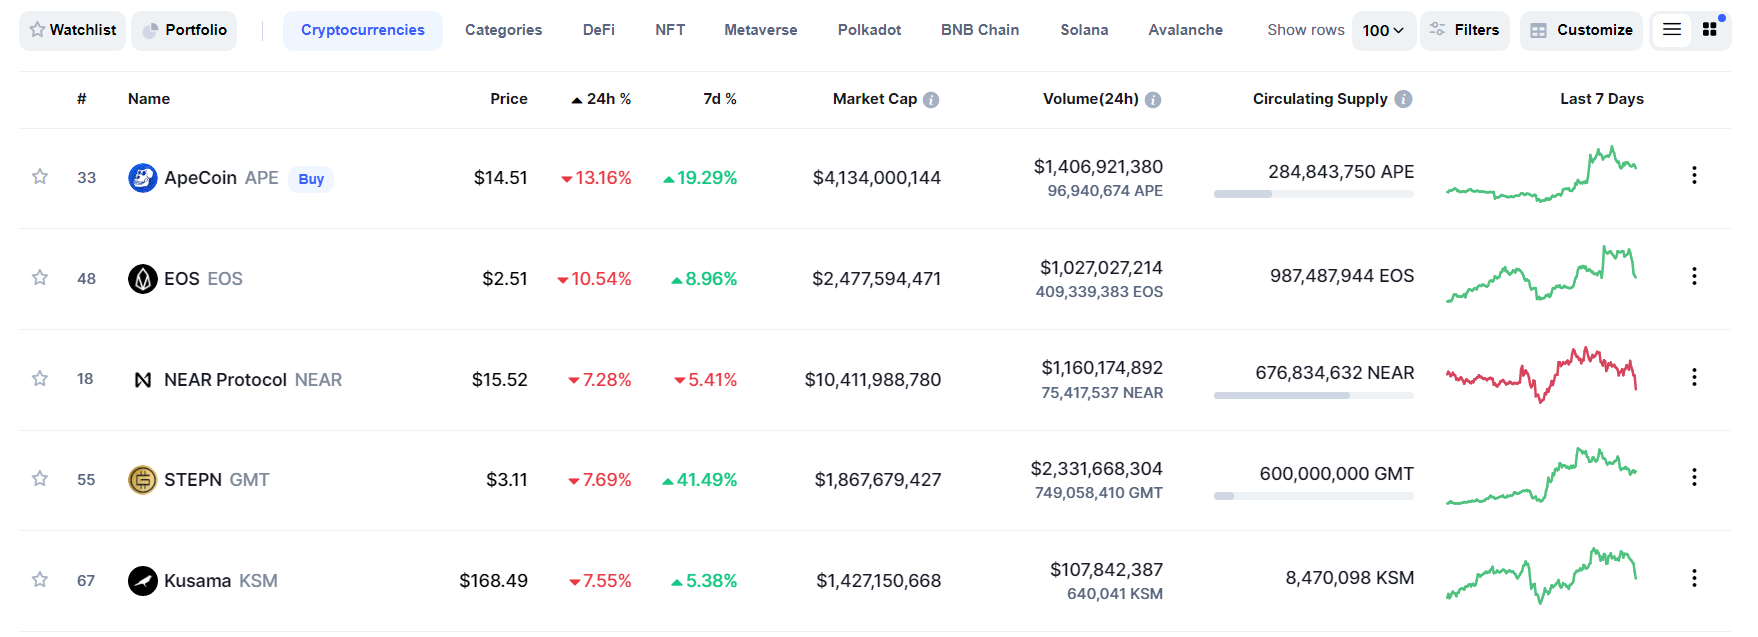
Task: Click the ApeCoin logo icon
Action: pos(142,178)
